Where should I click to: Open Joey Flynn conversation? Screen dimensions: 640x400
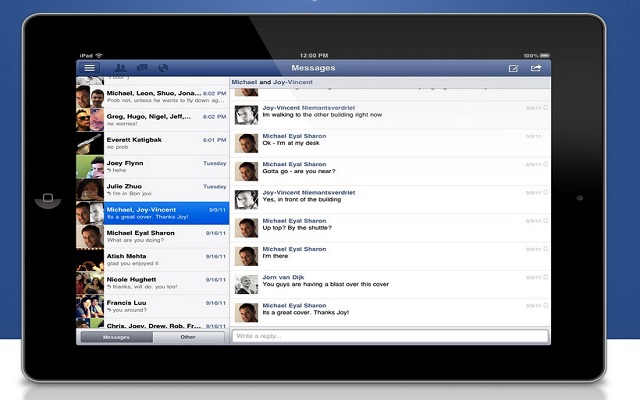coord(153,167)
